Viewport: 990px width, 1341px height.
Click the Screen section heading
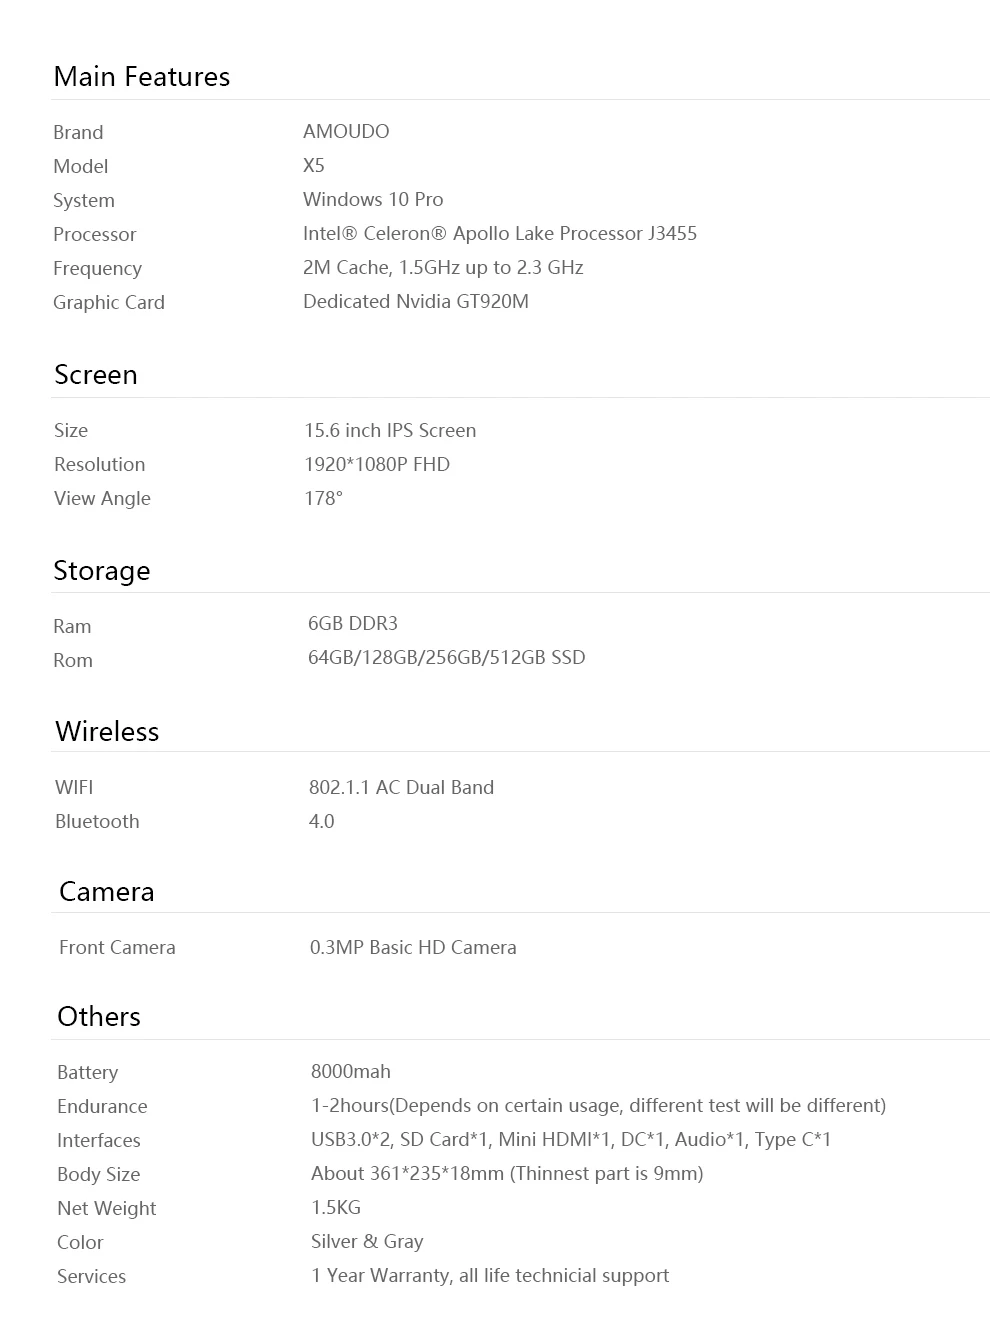point(96,375)
